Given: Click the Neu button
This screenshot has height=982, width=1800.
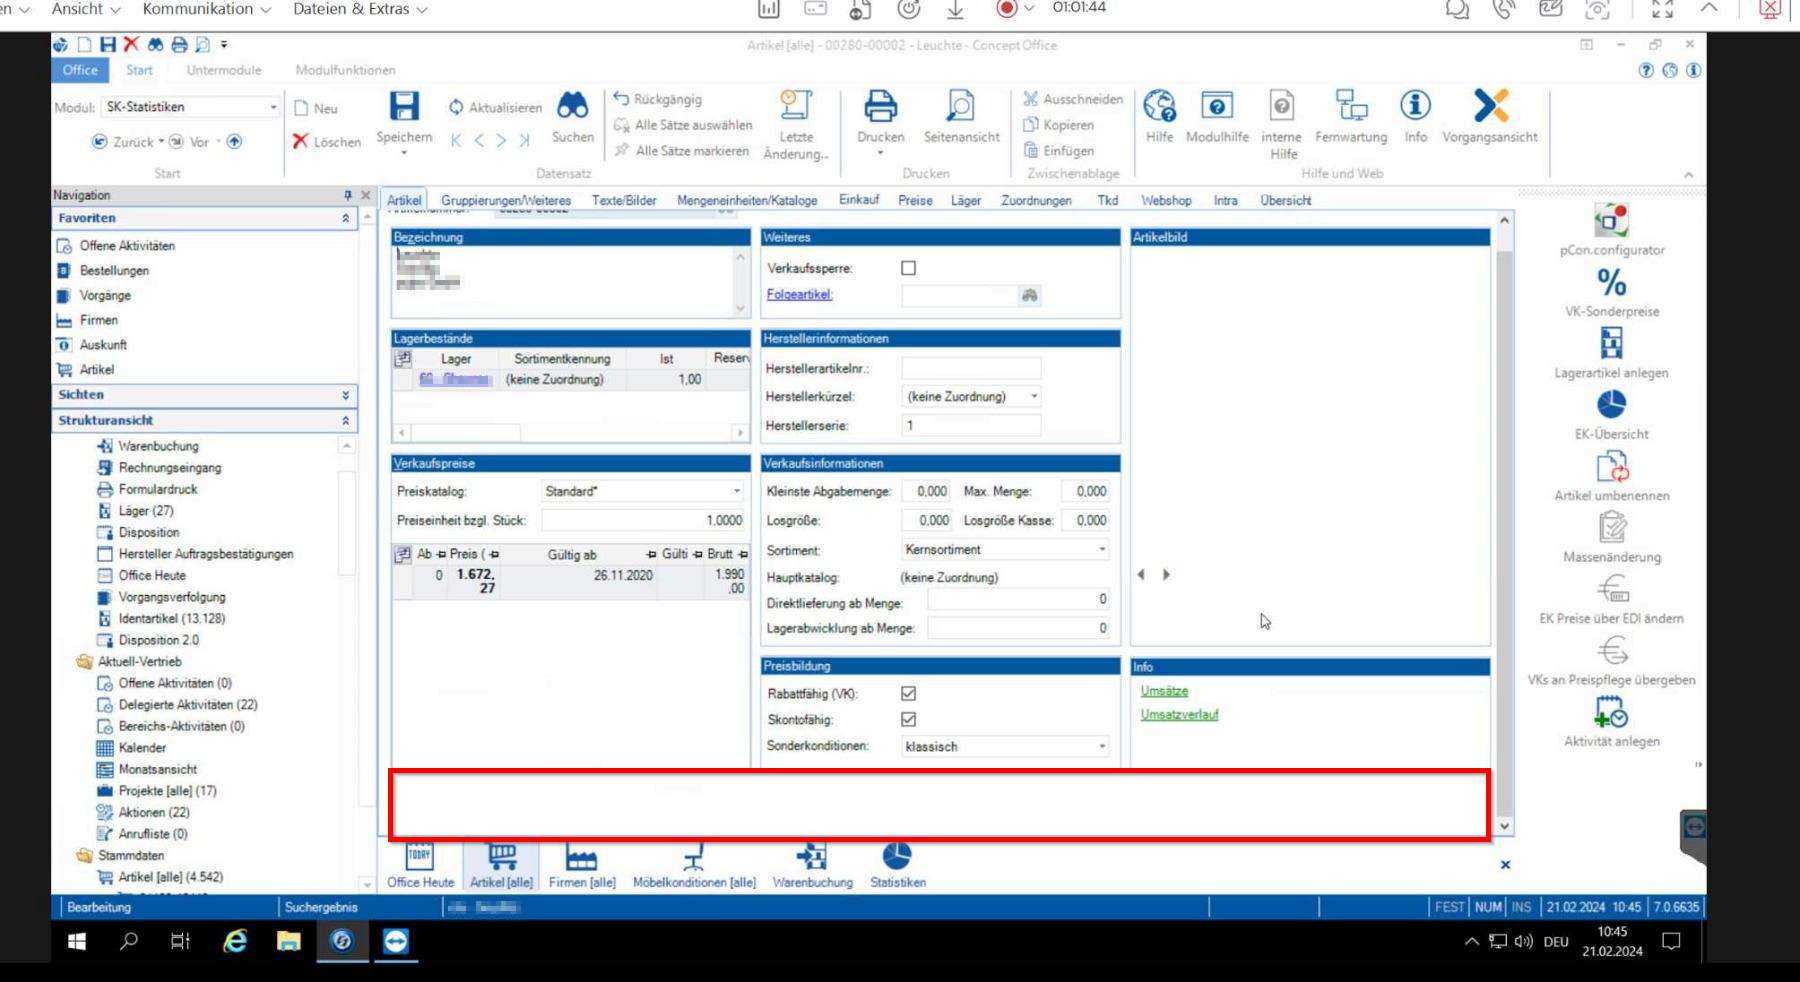Looking at the screenshot, I should click(316, 109).
